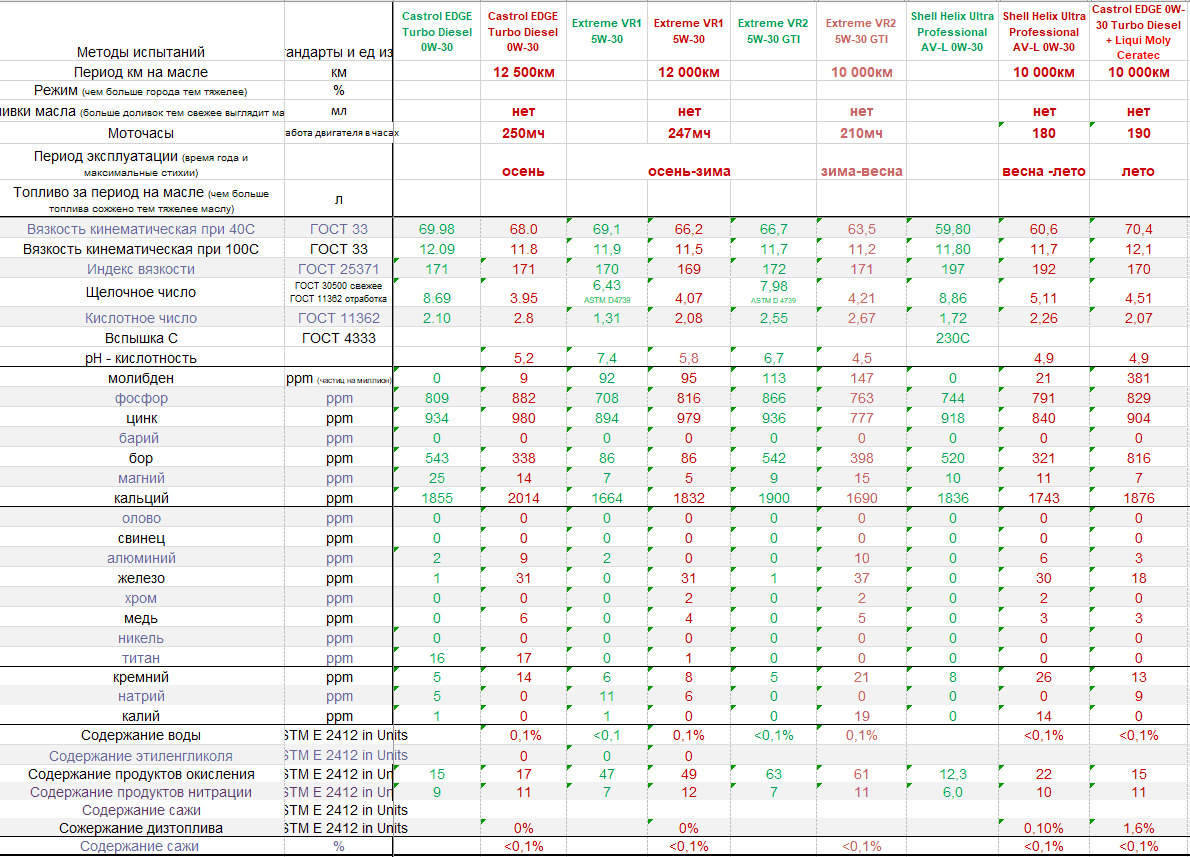
Task: Select the 'Кислотное число' row label
Action: coord(140,318)
